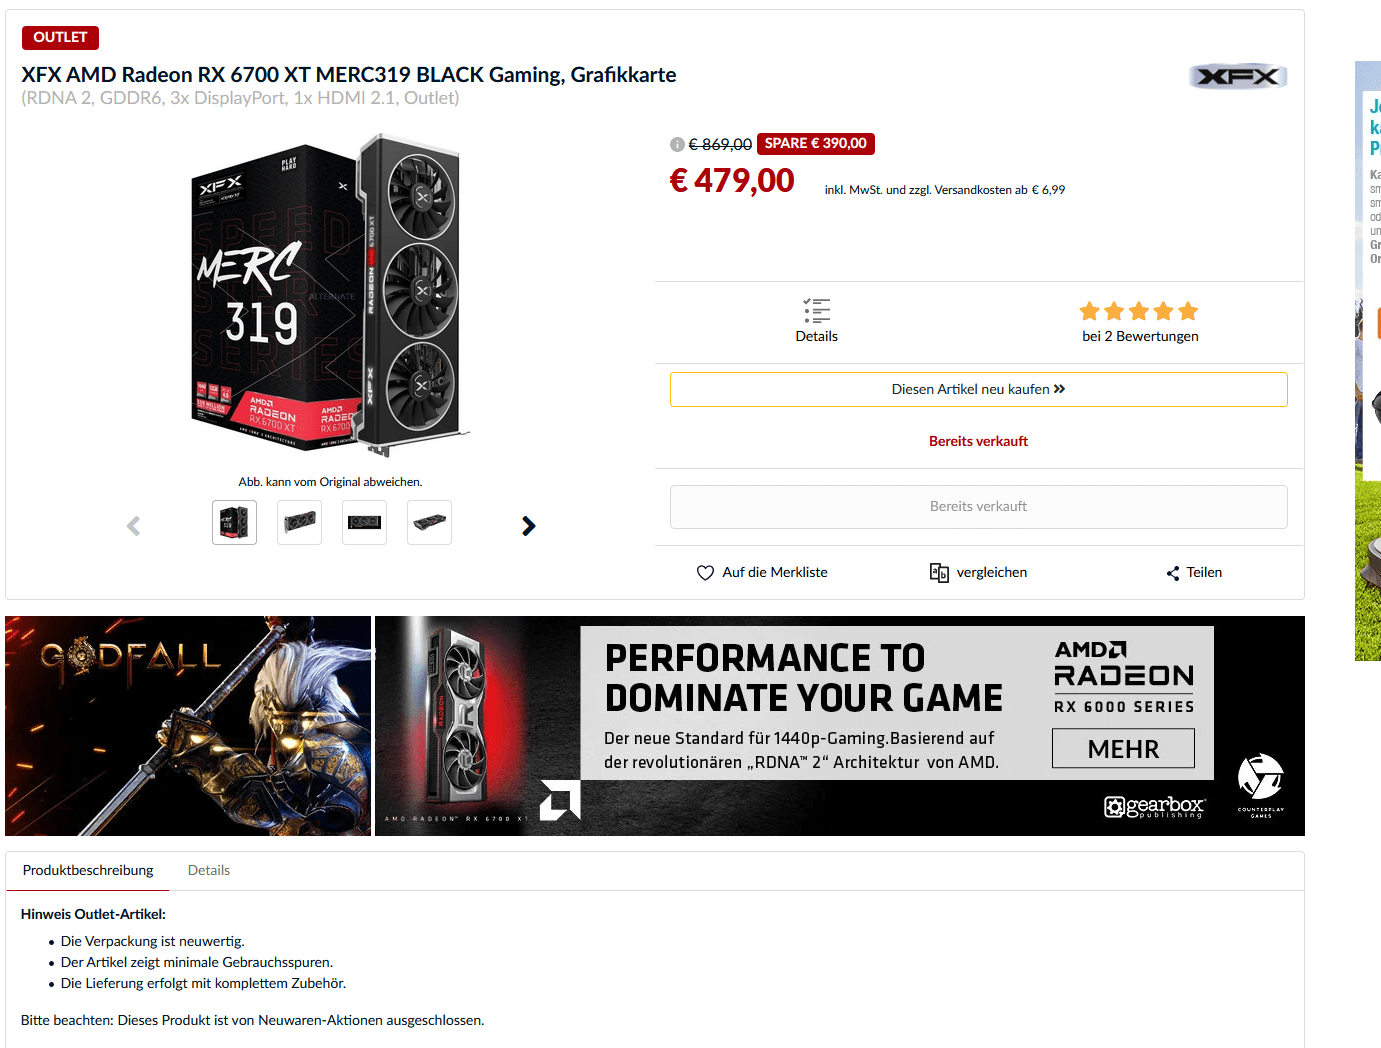
Task: Click the Teilen share icon
Action: [1173, 573]
